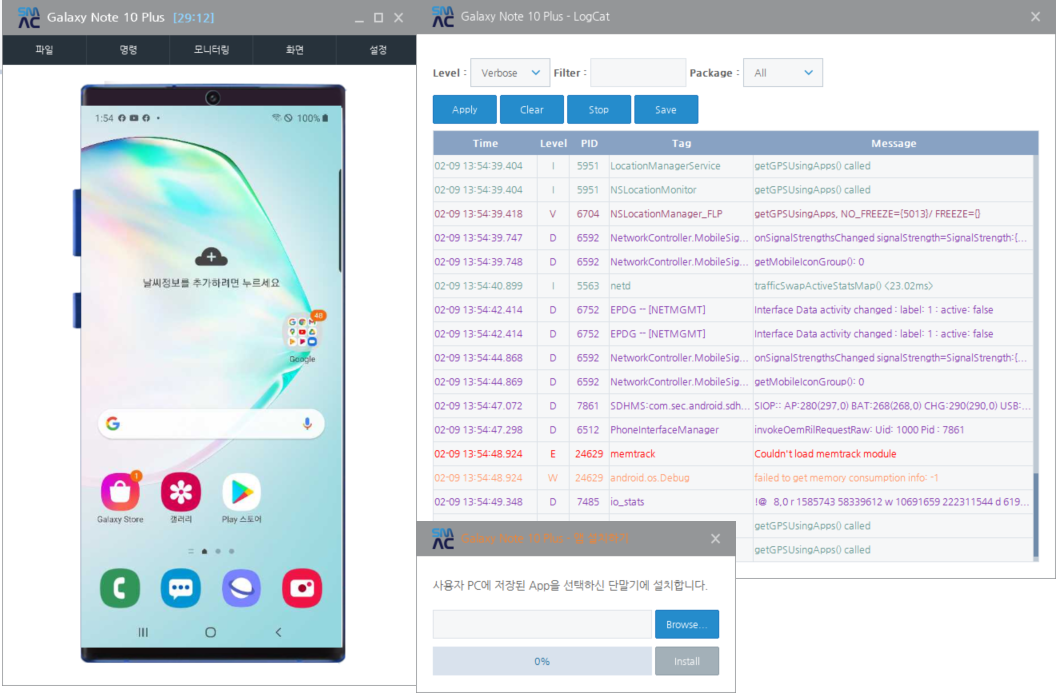1056x693 pixels.
Task: Open the 파일 menu
Action: [44, 50]
